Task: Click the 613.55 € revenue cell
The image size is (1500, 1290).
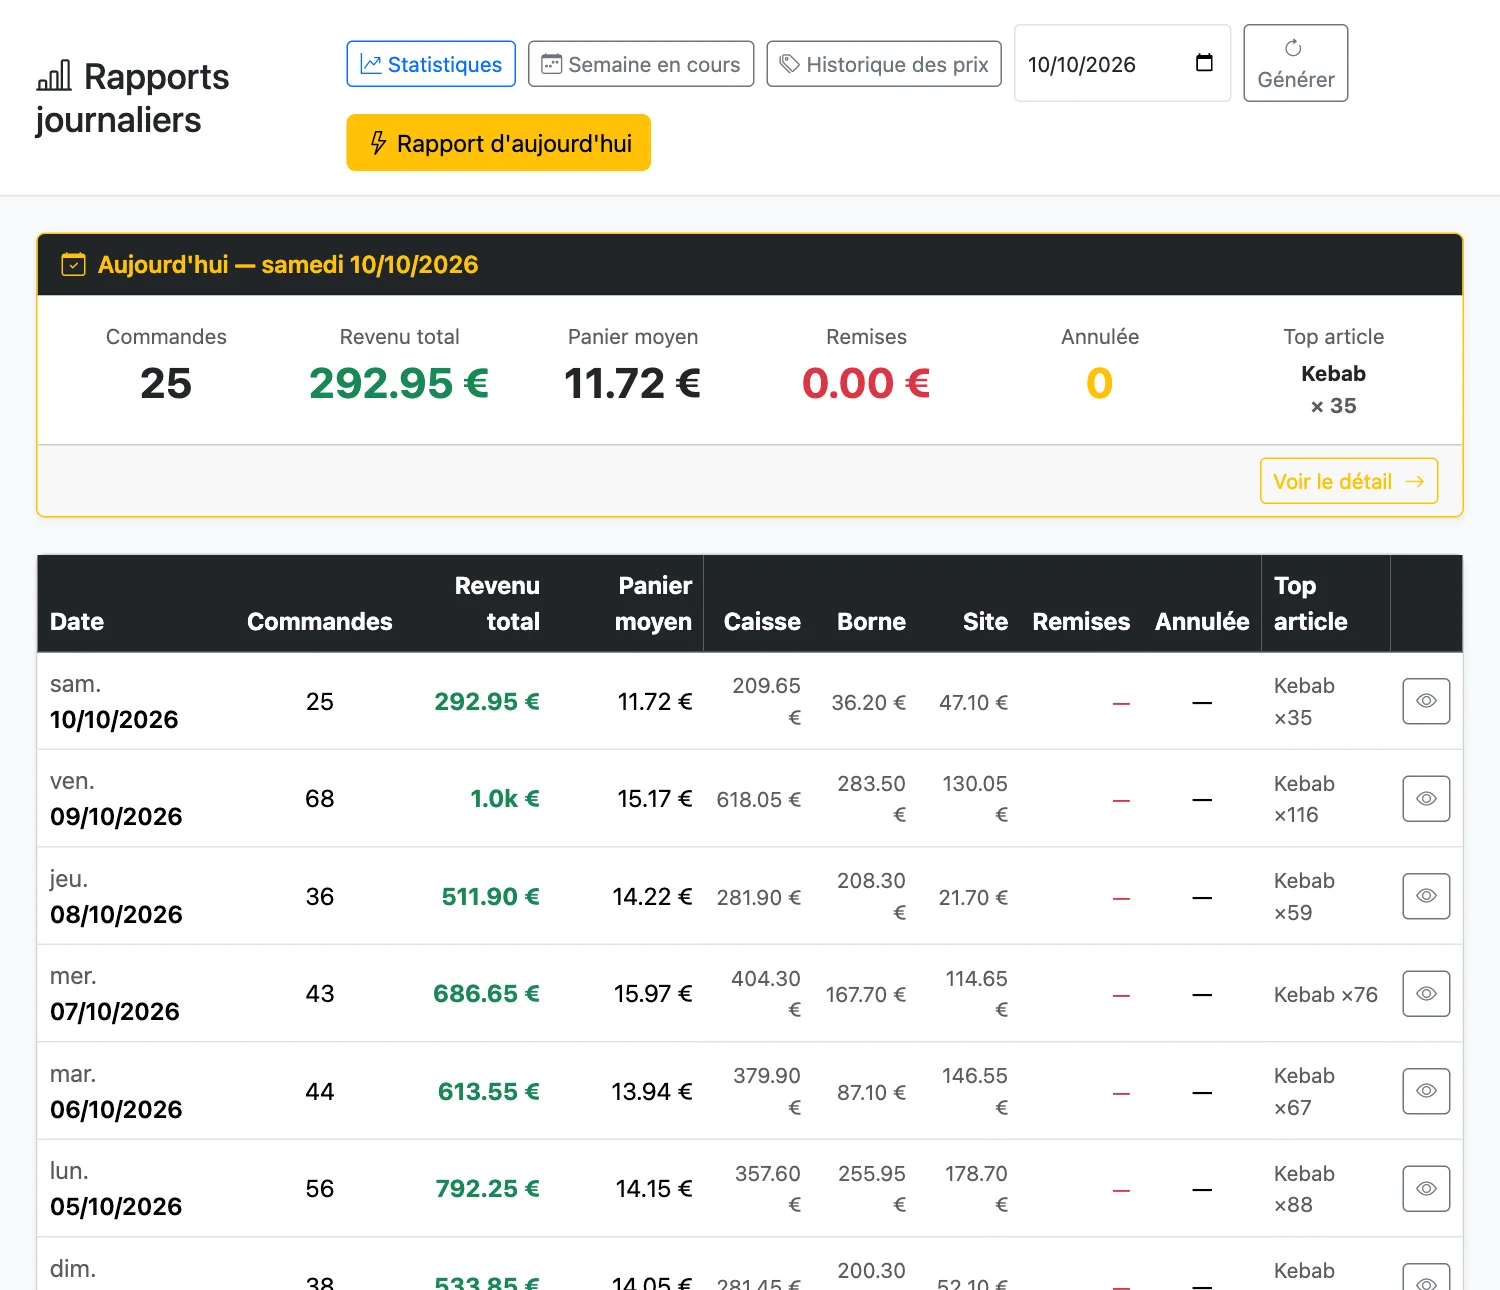Action: 489,1092
